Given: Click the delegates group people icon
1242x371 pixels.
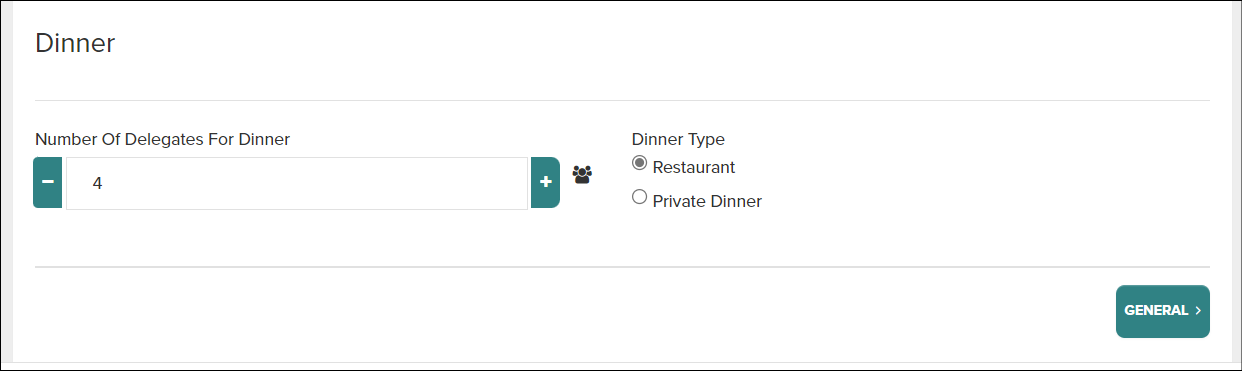Looking at the screenshot, I should pos(582,174).
